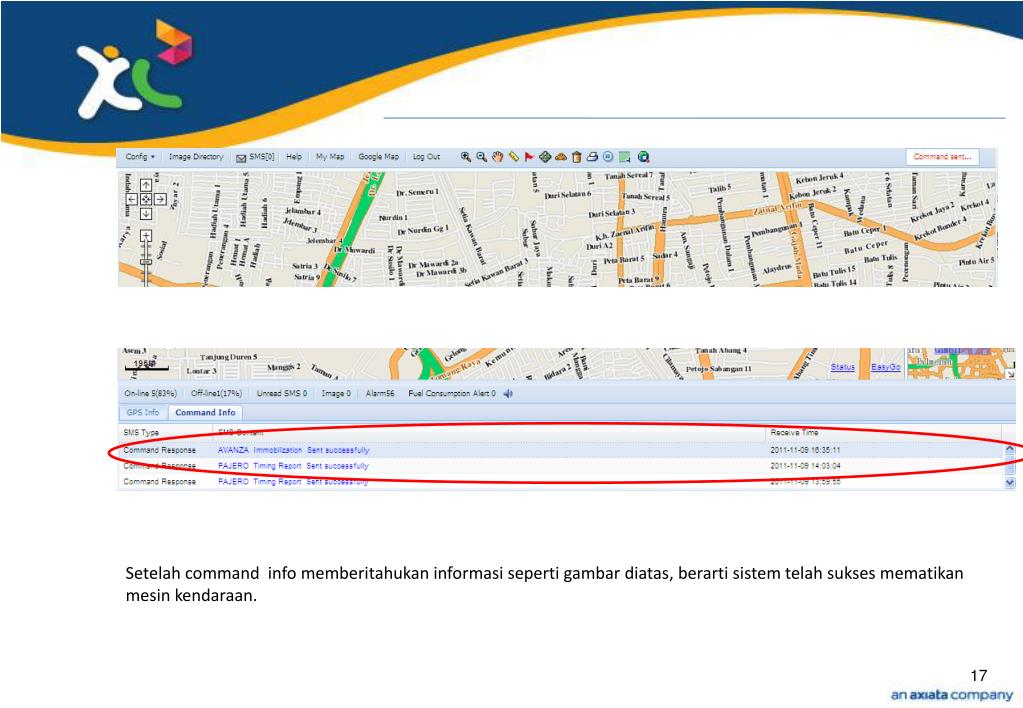The height and width of the screenshot is (708, 1023).
Task: Open the Status link on map
Action: 842,367
